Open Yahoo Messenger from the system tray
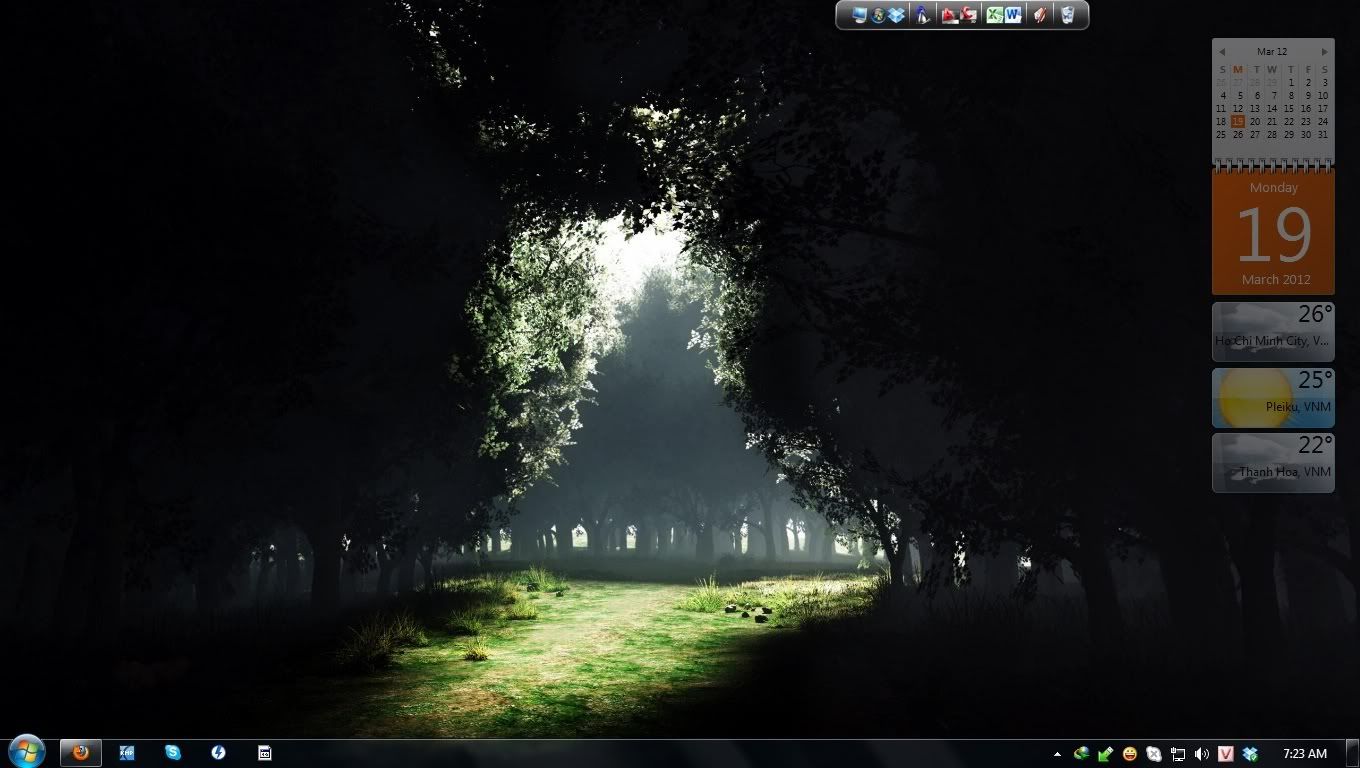1360x768 pixels. tap(1129, 753)
